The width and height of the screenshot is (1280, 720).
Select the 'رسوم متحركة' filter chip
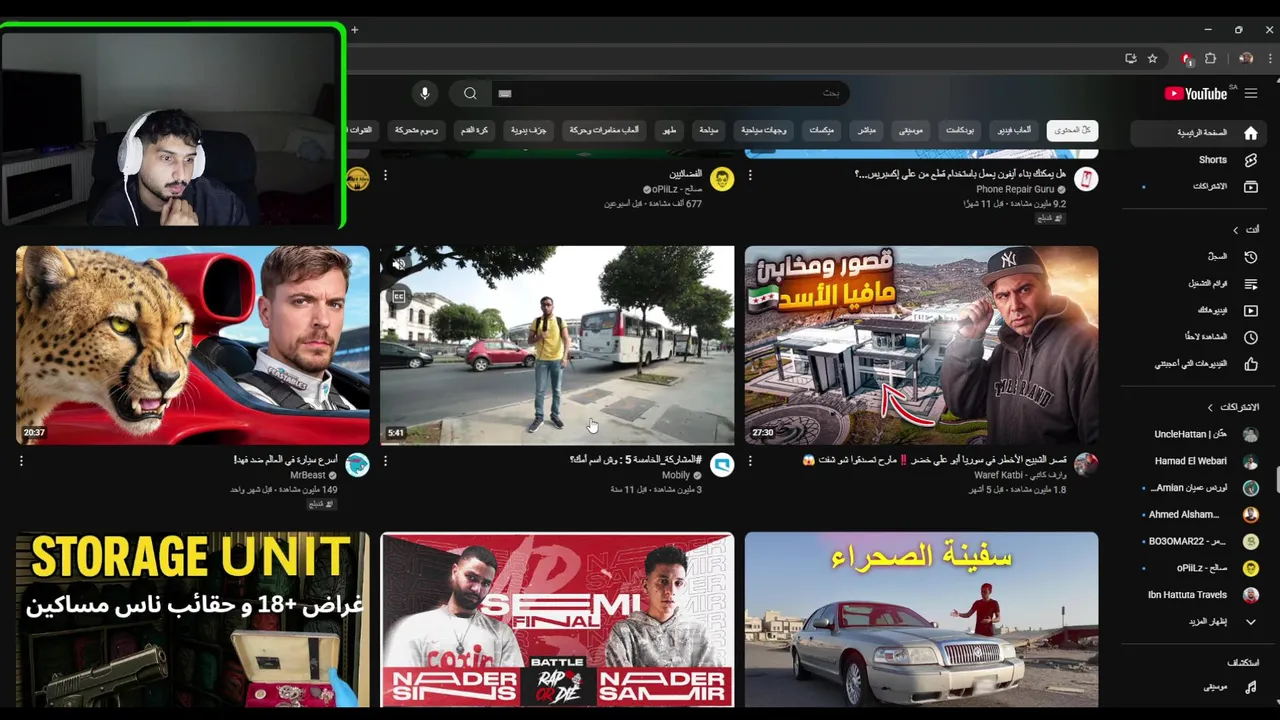(x=416, y=131)
